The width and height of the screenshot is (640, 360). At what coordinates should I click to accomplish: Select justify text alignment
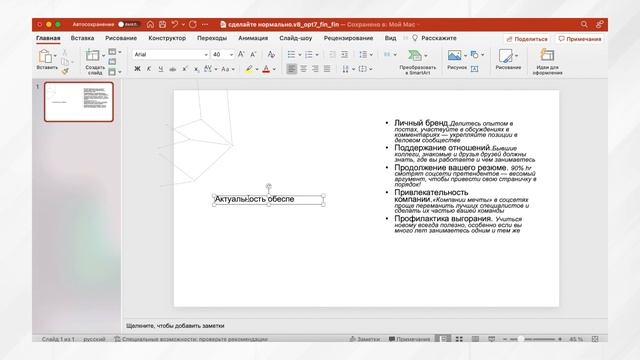327,69
